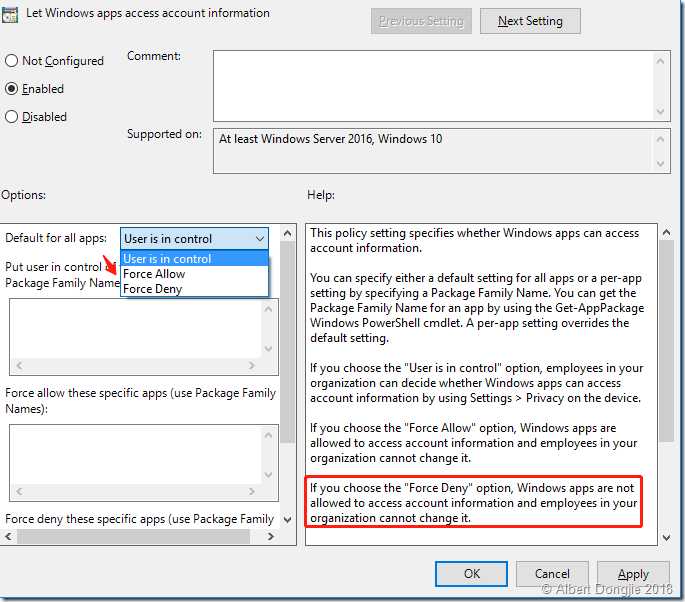The height and width of the screenshot is (602, 685).
Task: Click inside the Comment text box
Action: pyautogui.click(x=432, y=86)
